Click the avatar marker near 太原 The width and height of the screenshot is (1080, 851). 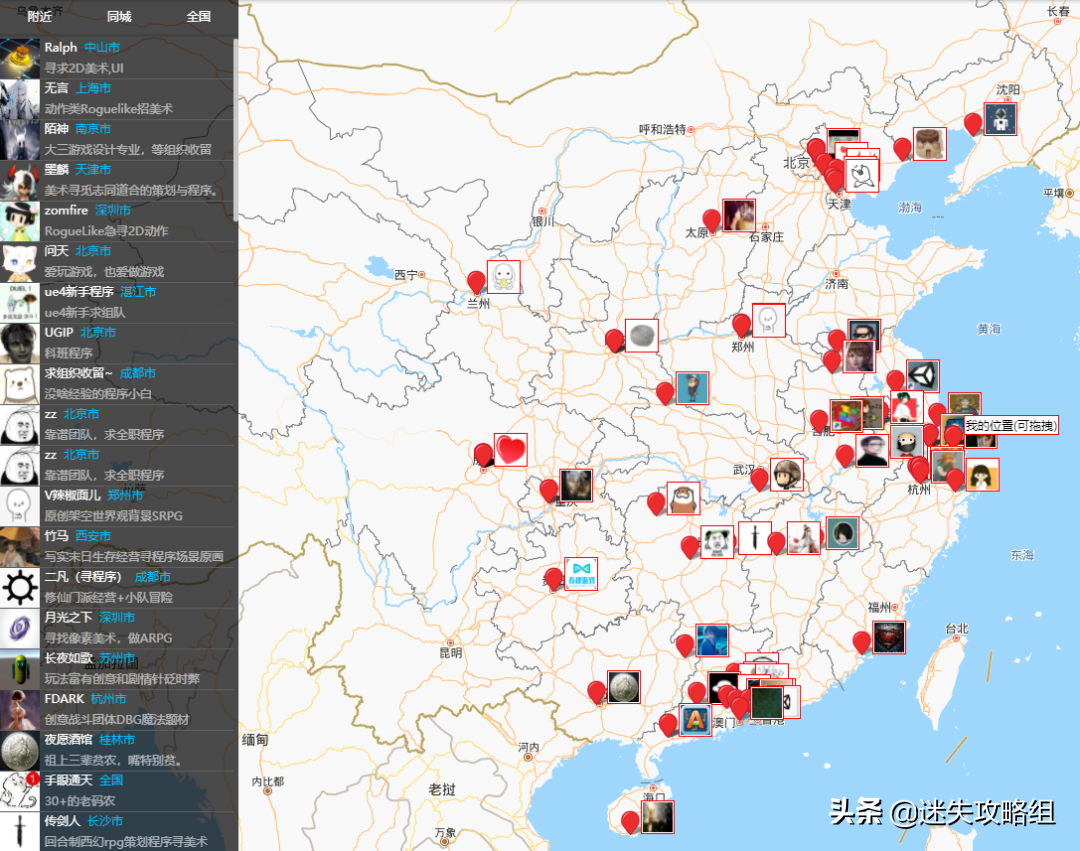click(x=739, y=216)
